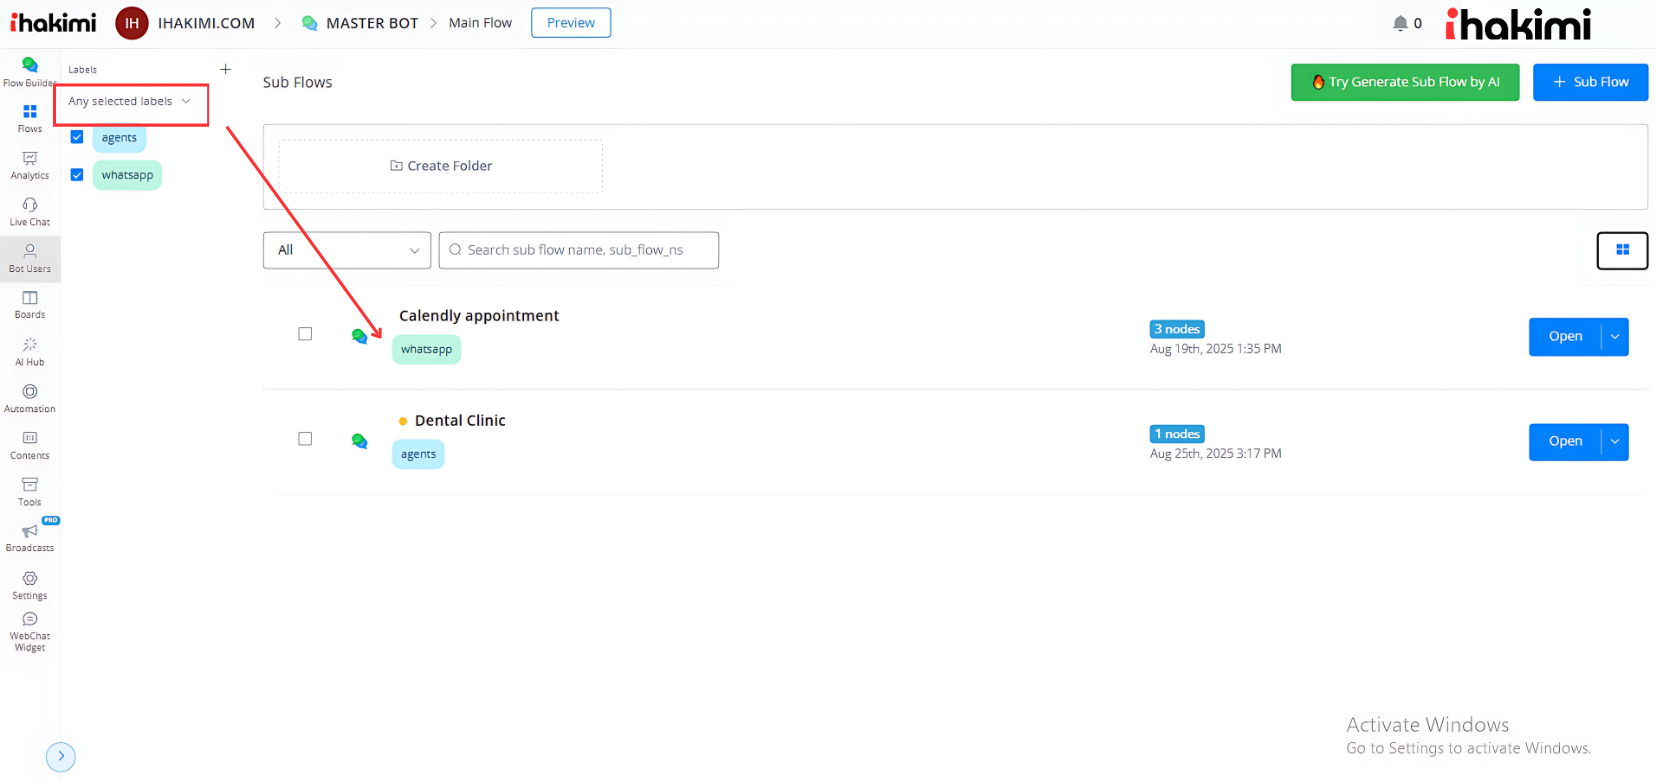Image resolution: width=1656 pixels, height=781 pixels.
Task: Add a new label with plus icon
Action: [x=225, y=69]
